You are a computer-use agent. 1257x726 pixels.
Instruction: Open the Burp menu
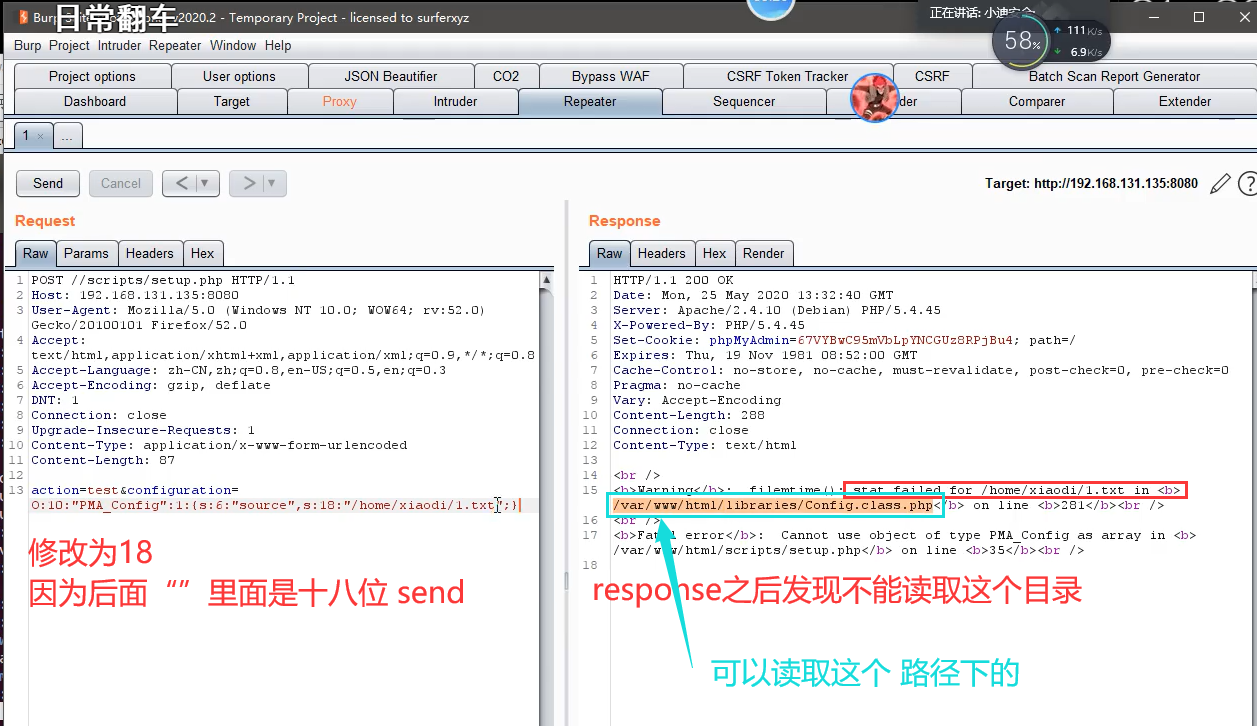[28, 45]
